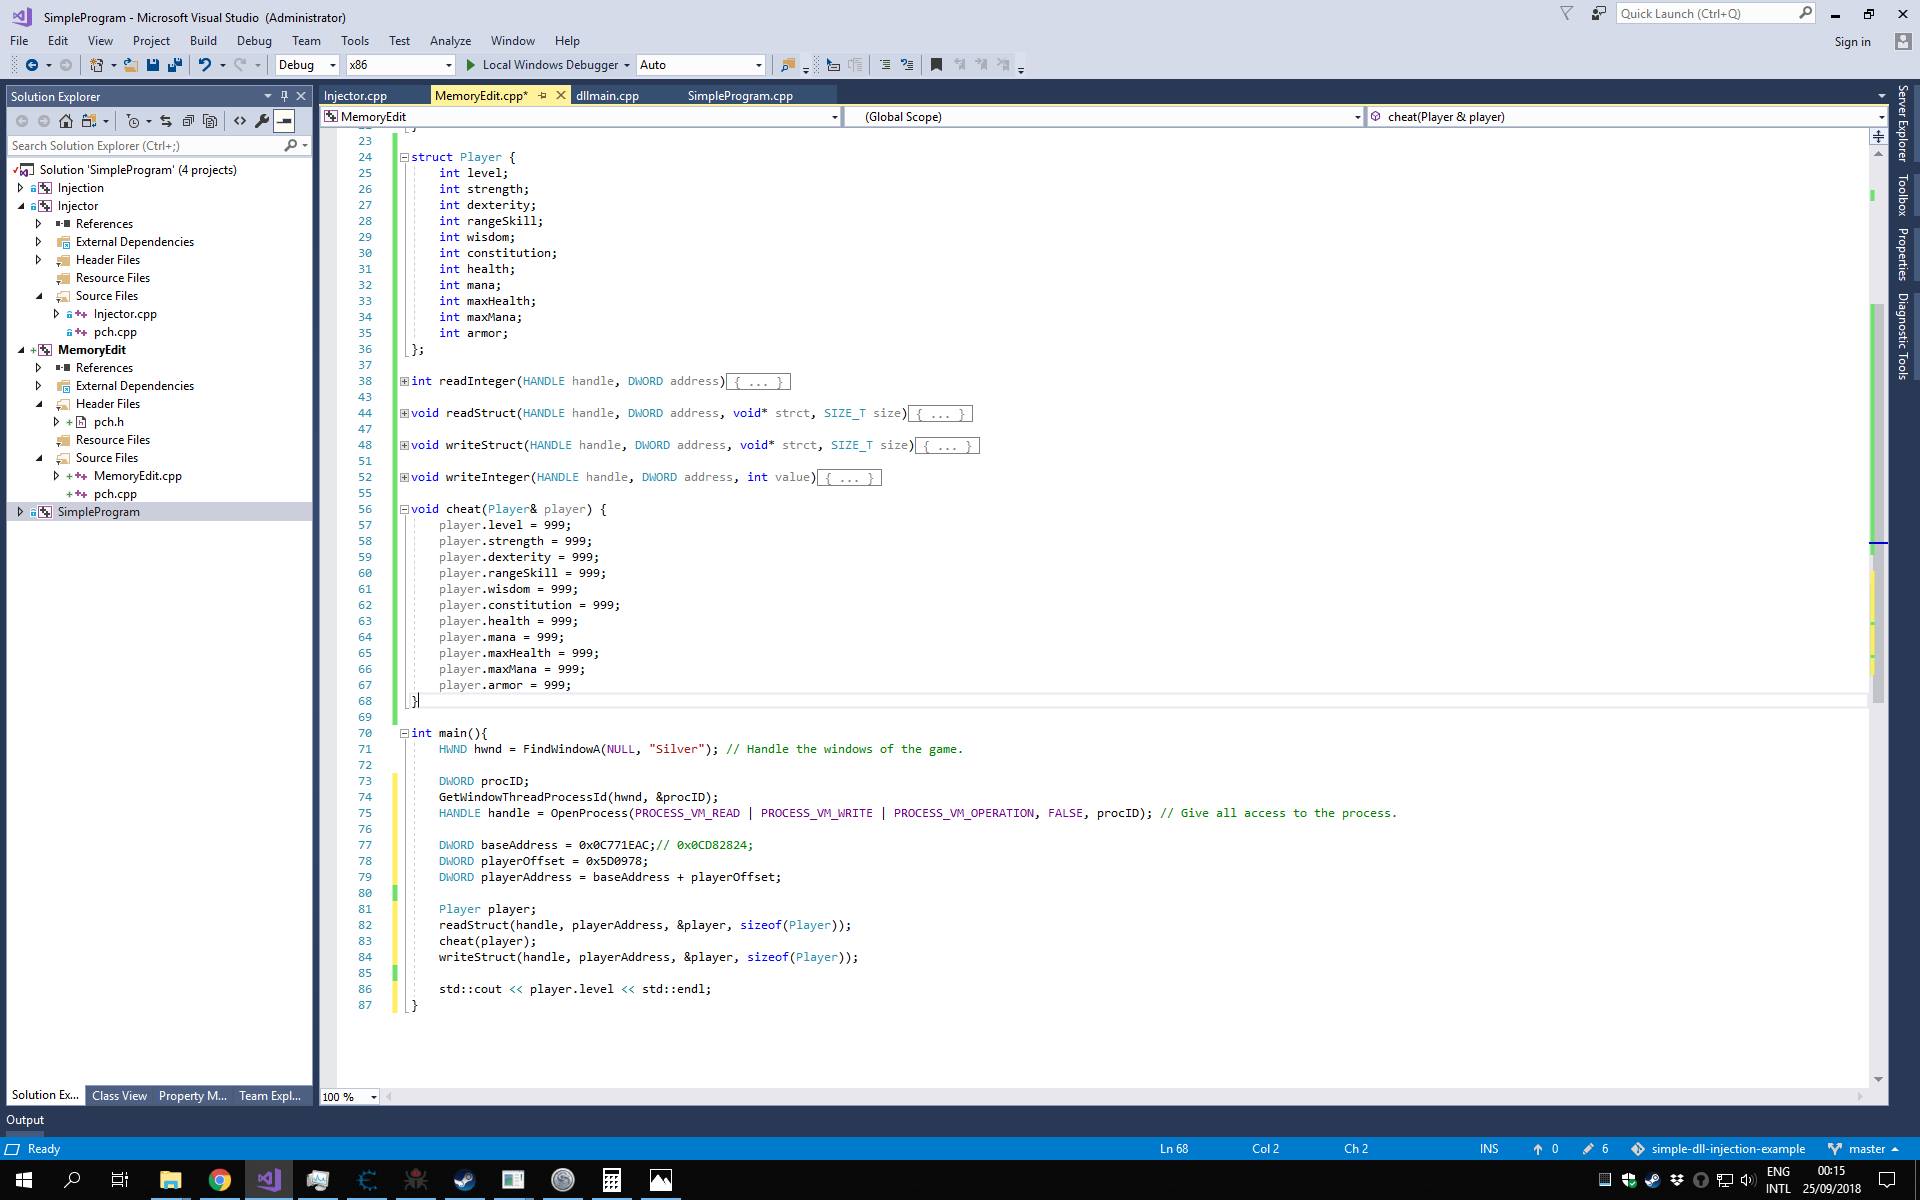Expand the References node under MemoryEdit
Viewport: 1920px width, 1200px height.
38,367
